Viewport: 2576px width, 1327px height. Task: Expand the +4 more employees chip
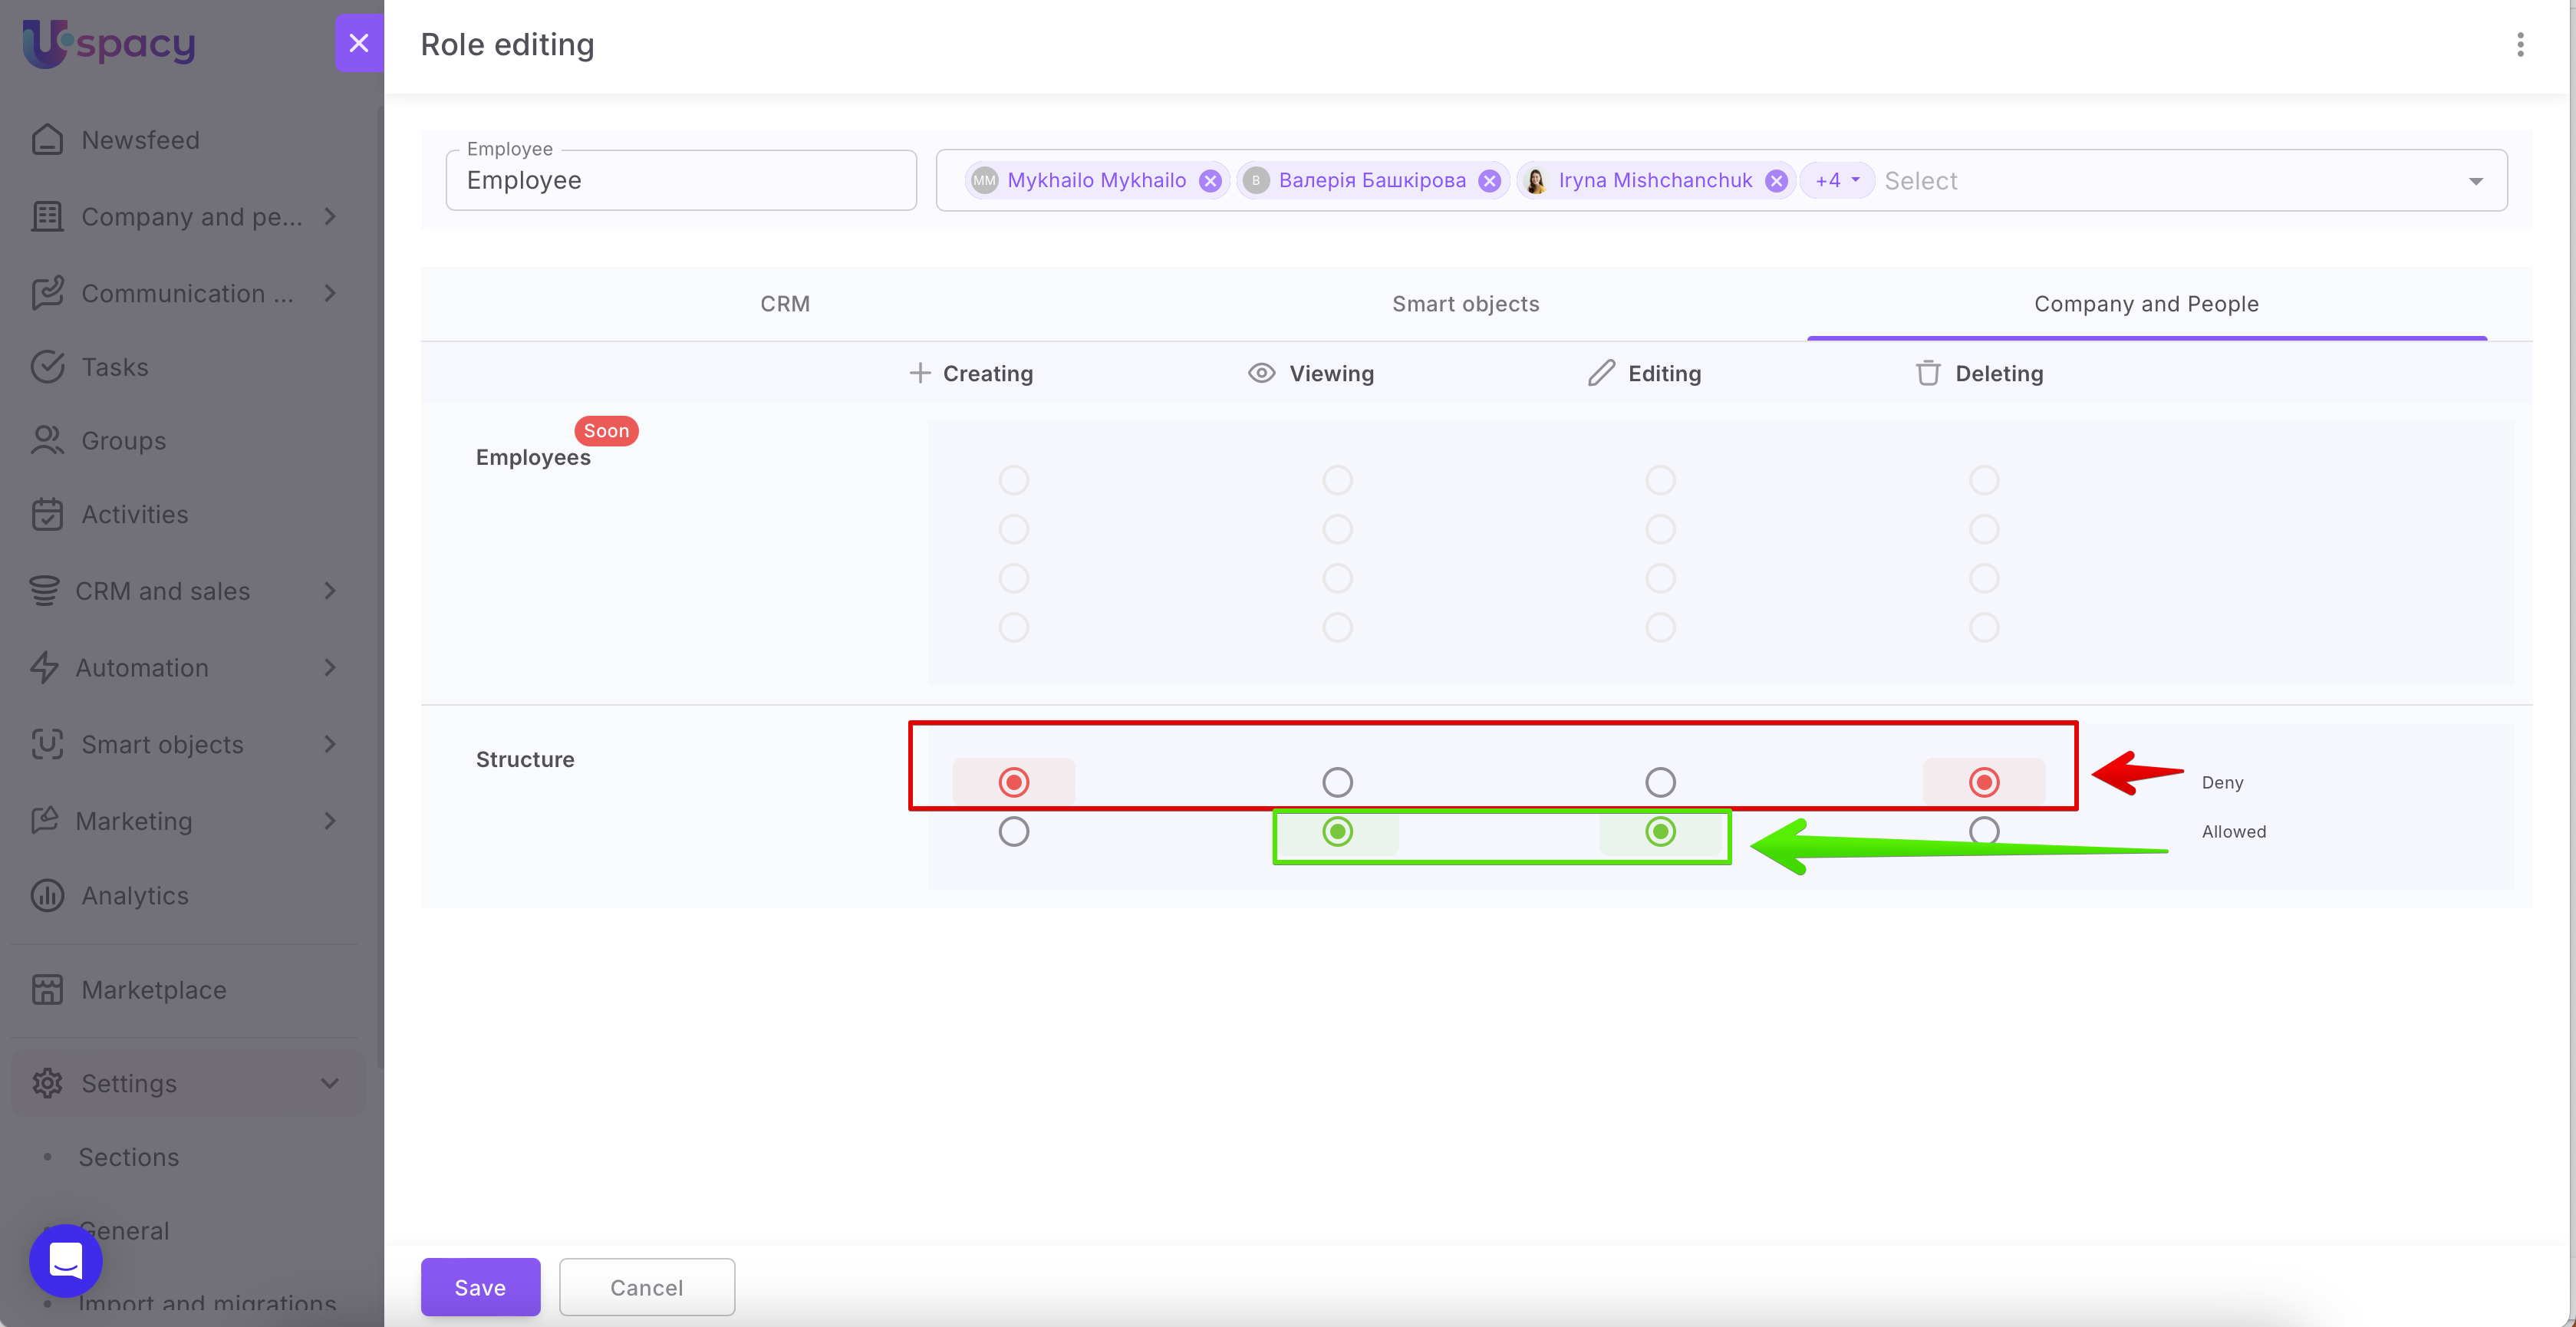1836,181
